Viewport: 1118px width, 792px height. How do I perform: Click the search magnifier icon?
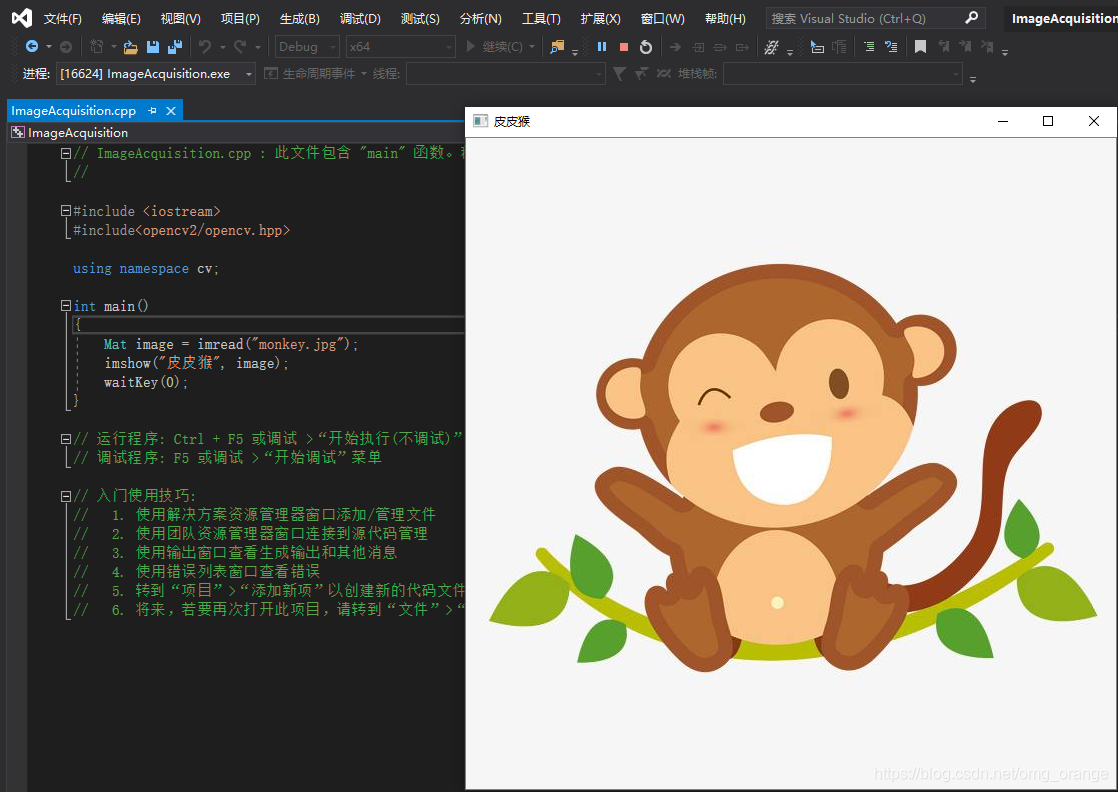971,18
